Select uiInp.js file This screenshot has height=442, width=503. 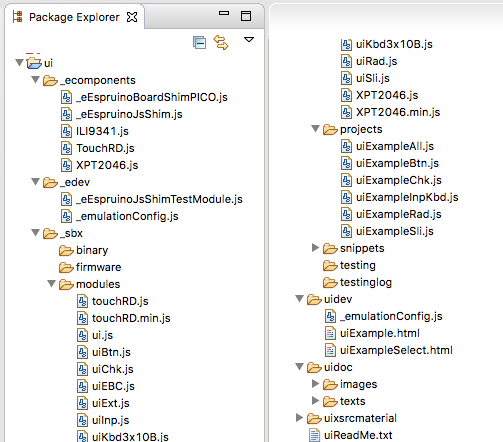(111, 420)
